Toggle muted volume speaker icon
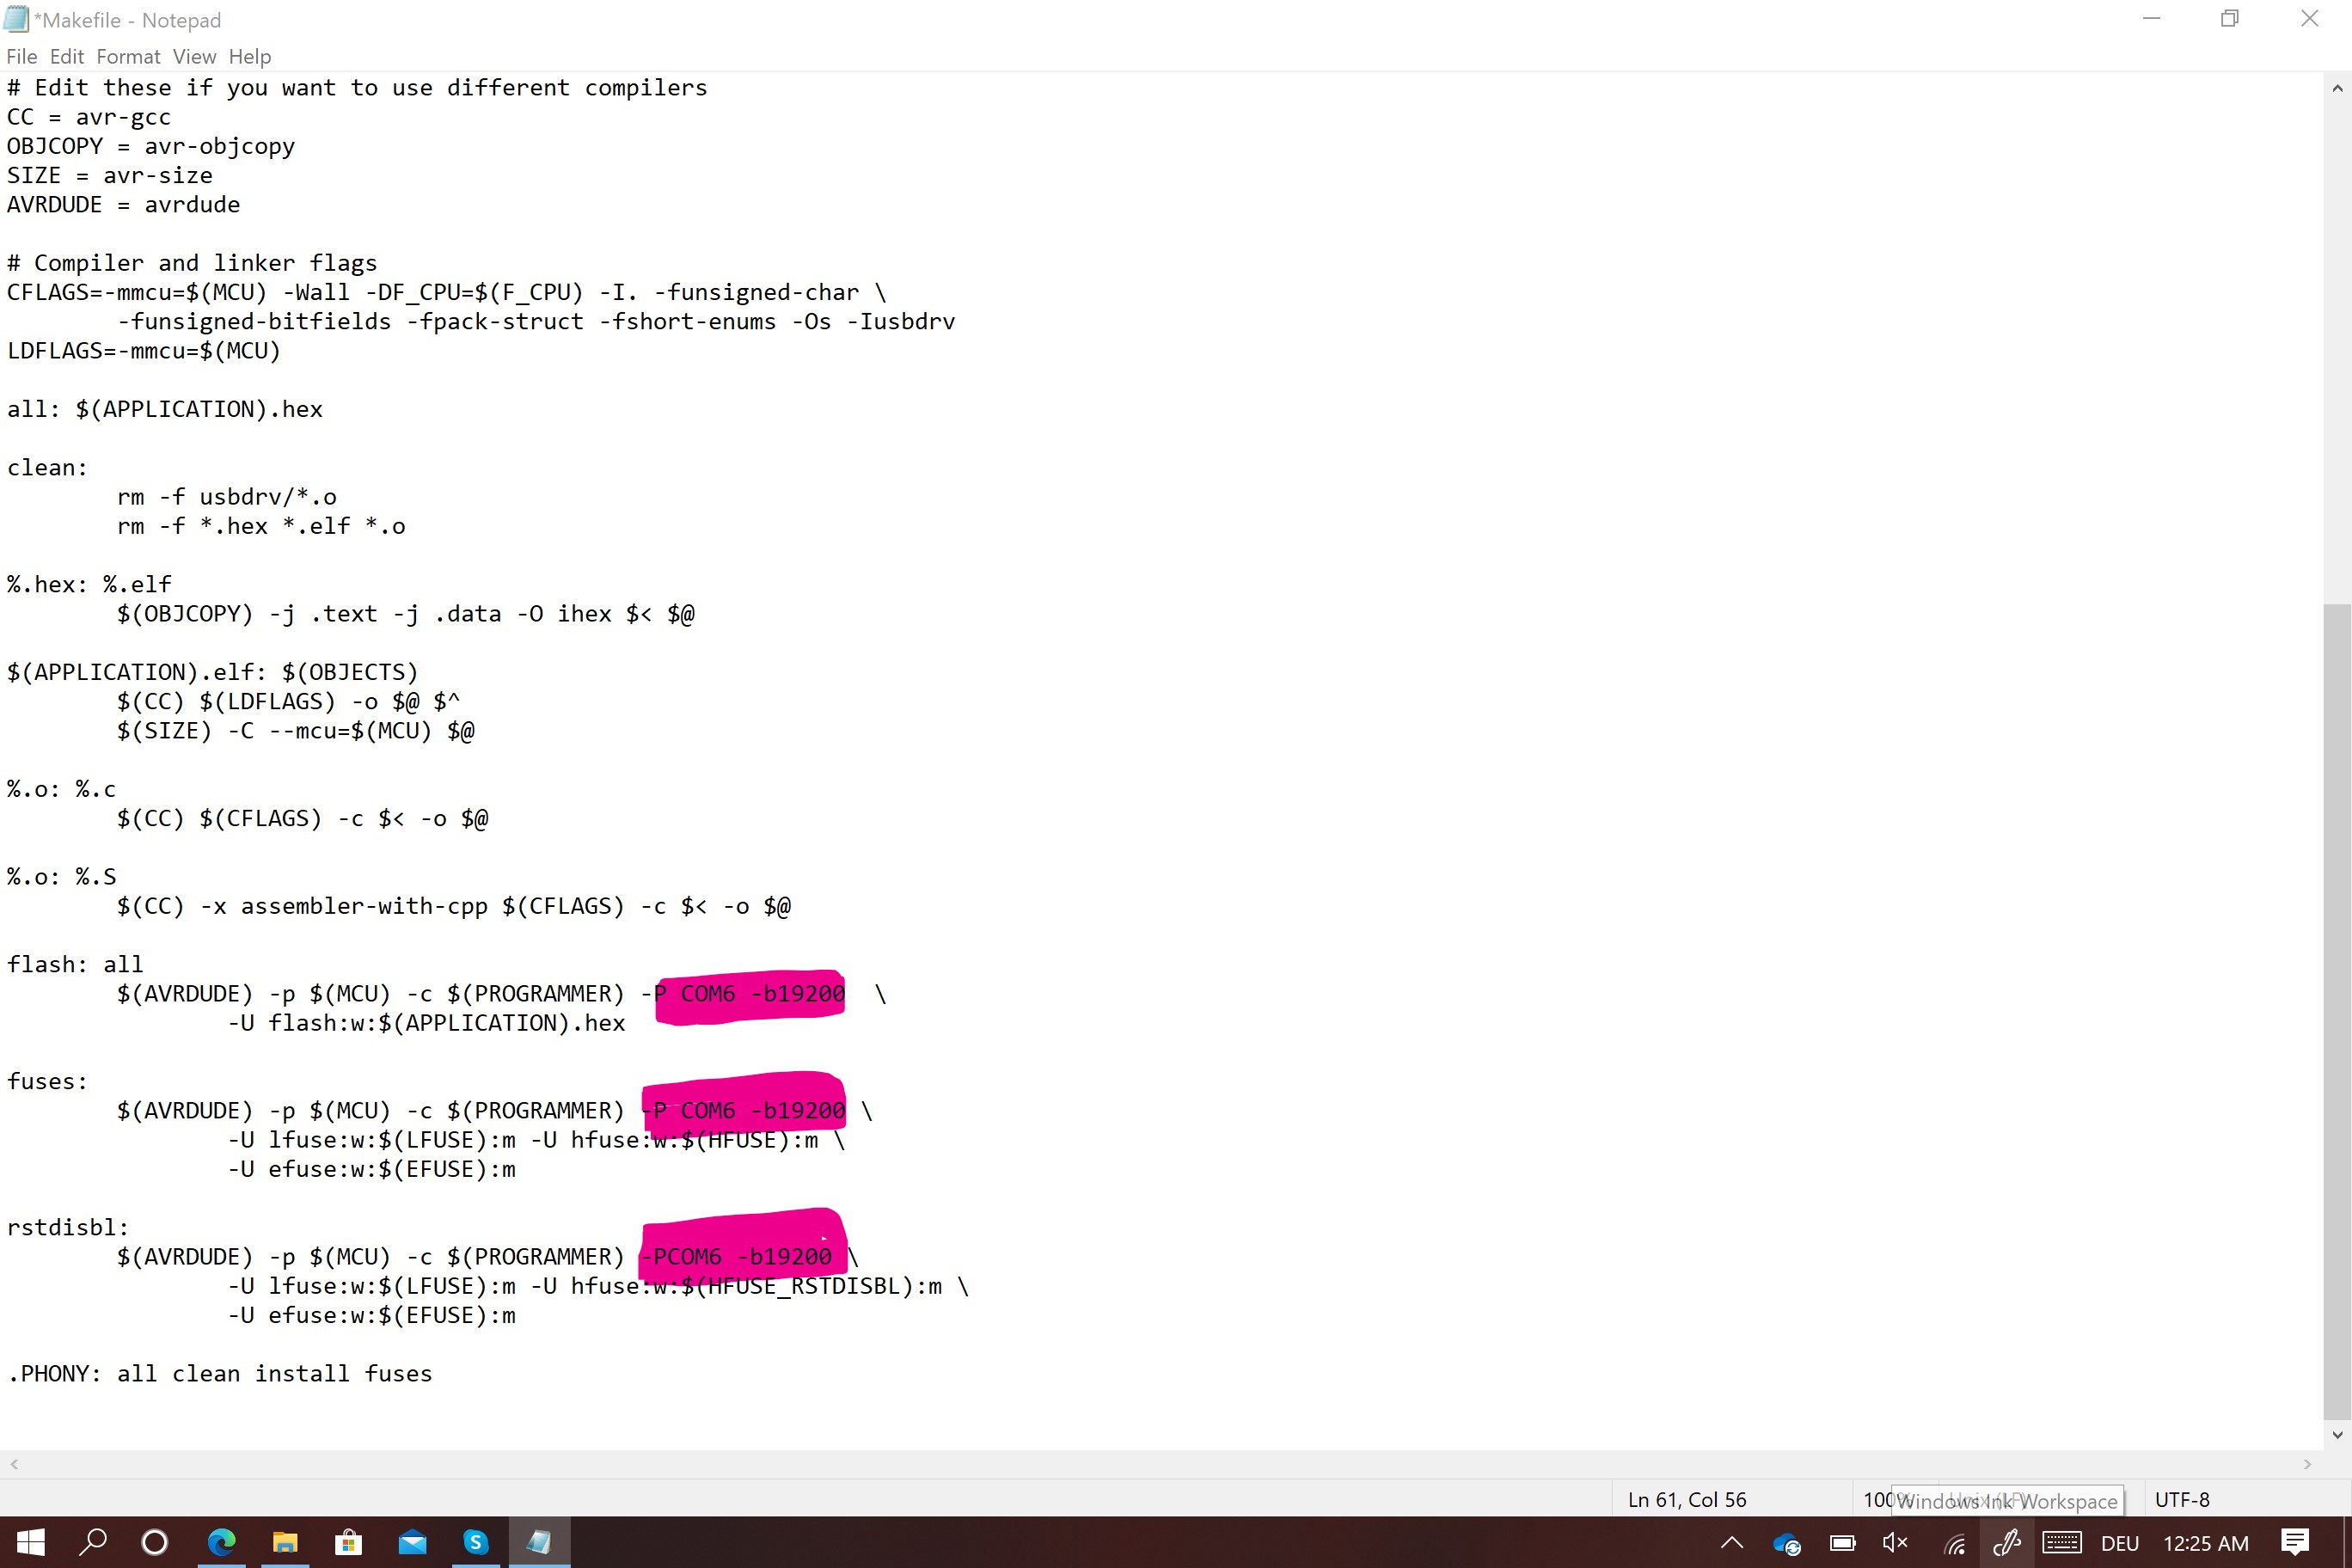Viewport: 2352px width, 1568px height. pyautogui.click(x=1895, y=1543)
